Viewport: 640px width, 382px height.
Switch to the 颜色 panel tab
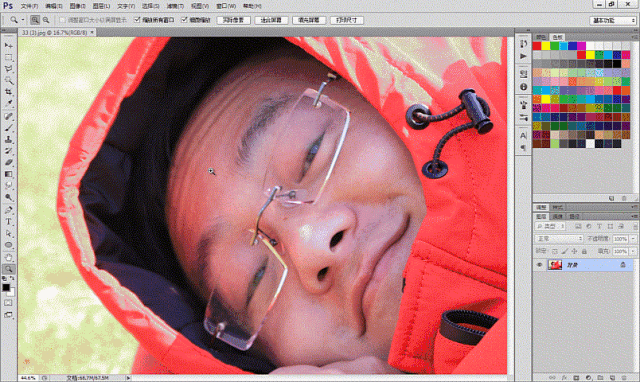click(x=541, y=37)
